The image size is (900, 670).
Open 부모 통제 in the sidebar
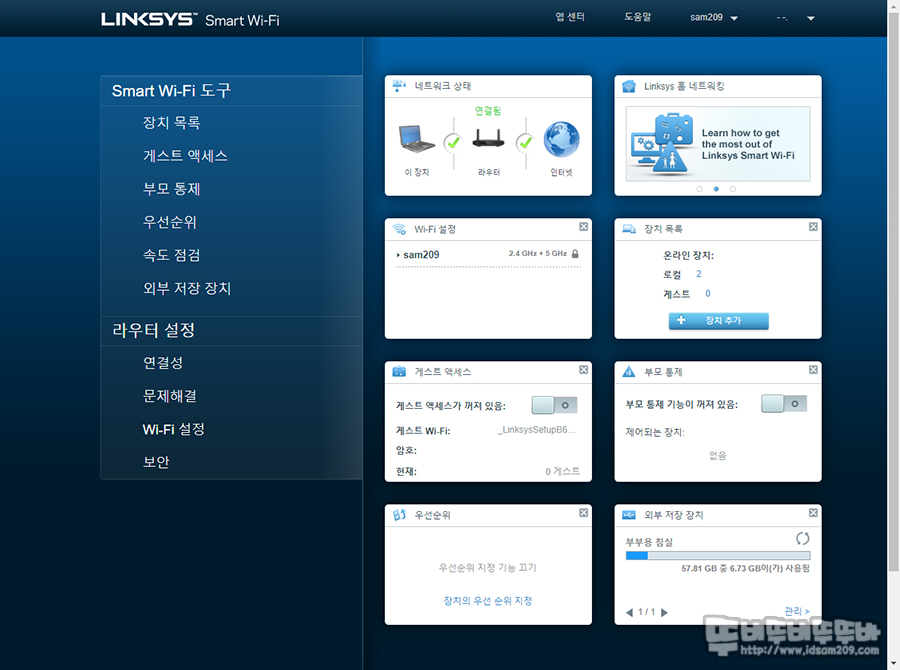point(172,189)
